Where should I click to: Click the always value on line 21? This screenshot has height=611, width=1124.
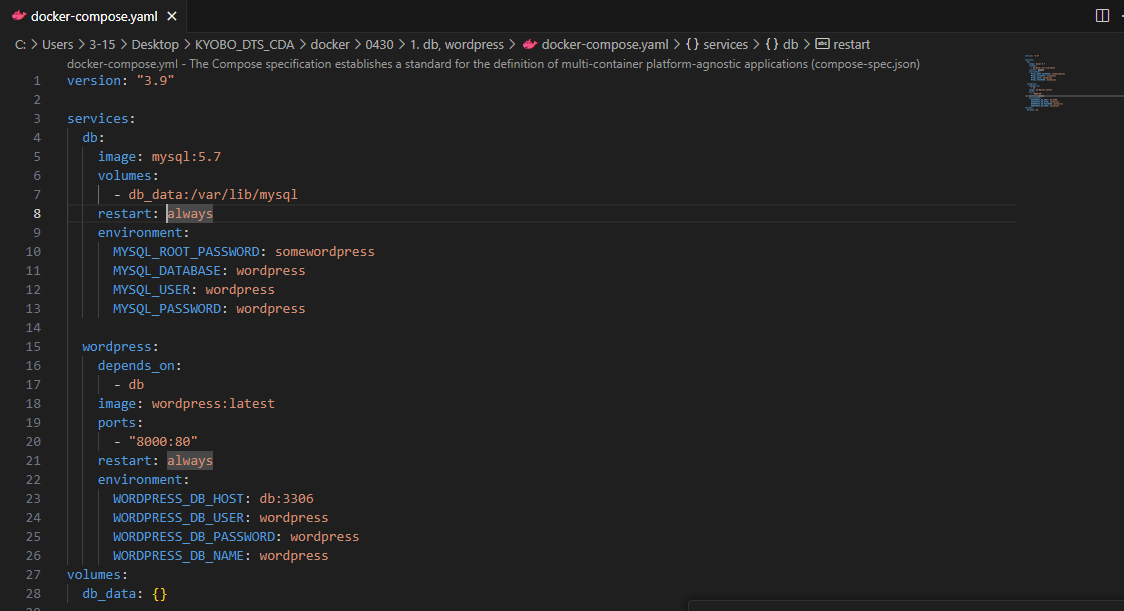pyautogui.click(x=190, y=460)
